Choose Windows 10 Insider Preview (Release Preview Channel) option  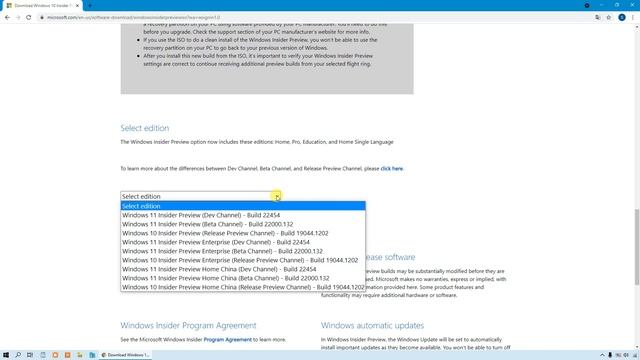point(243,233)
